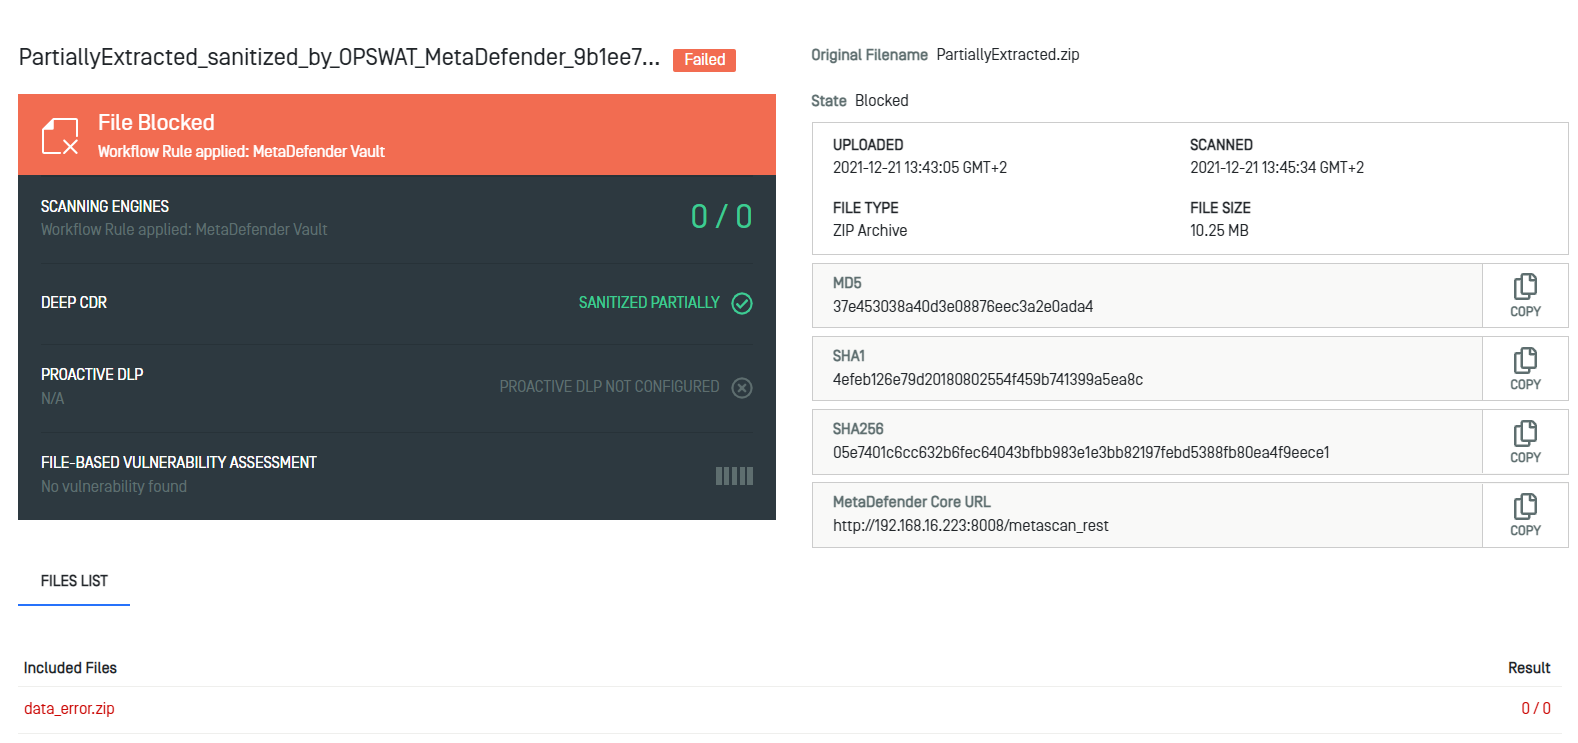Viewport: 1578px width, 743px height.
Task: Click the Blocked state value
Action: click(881, 101)
